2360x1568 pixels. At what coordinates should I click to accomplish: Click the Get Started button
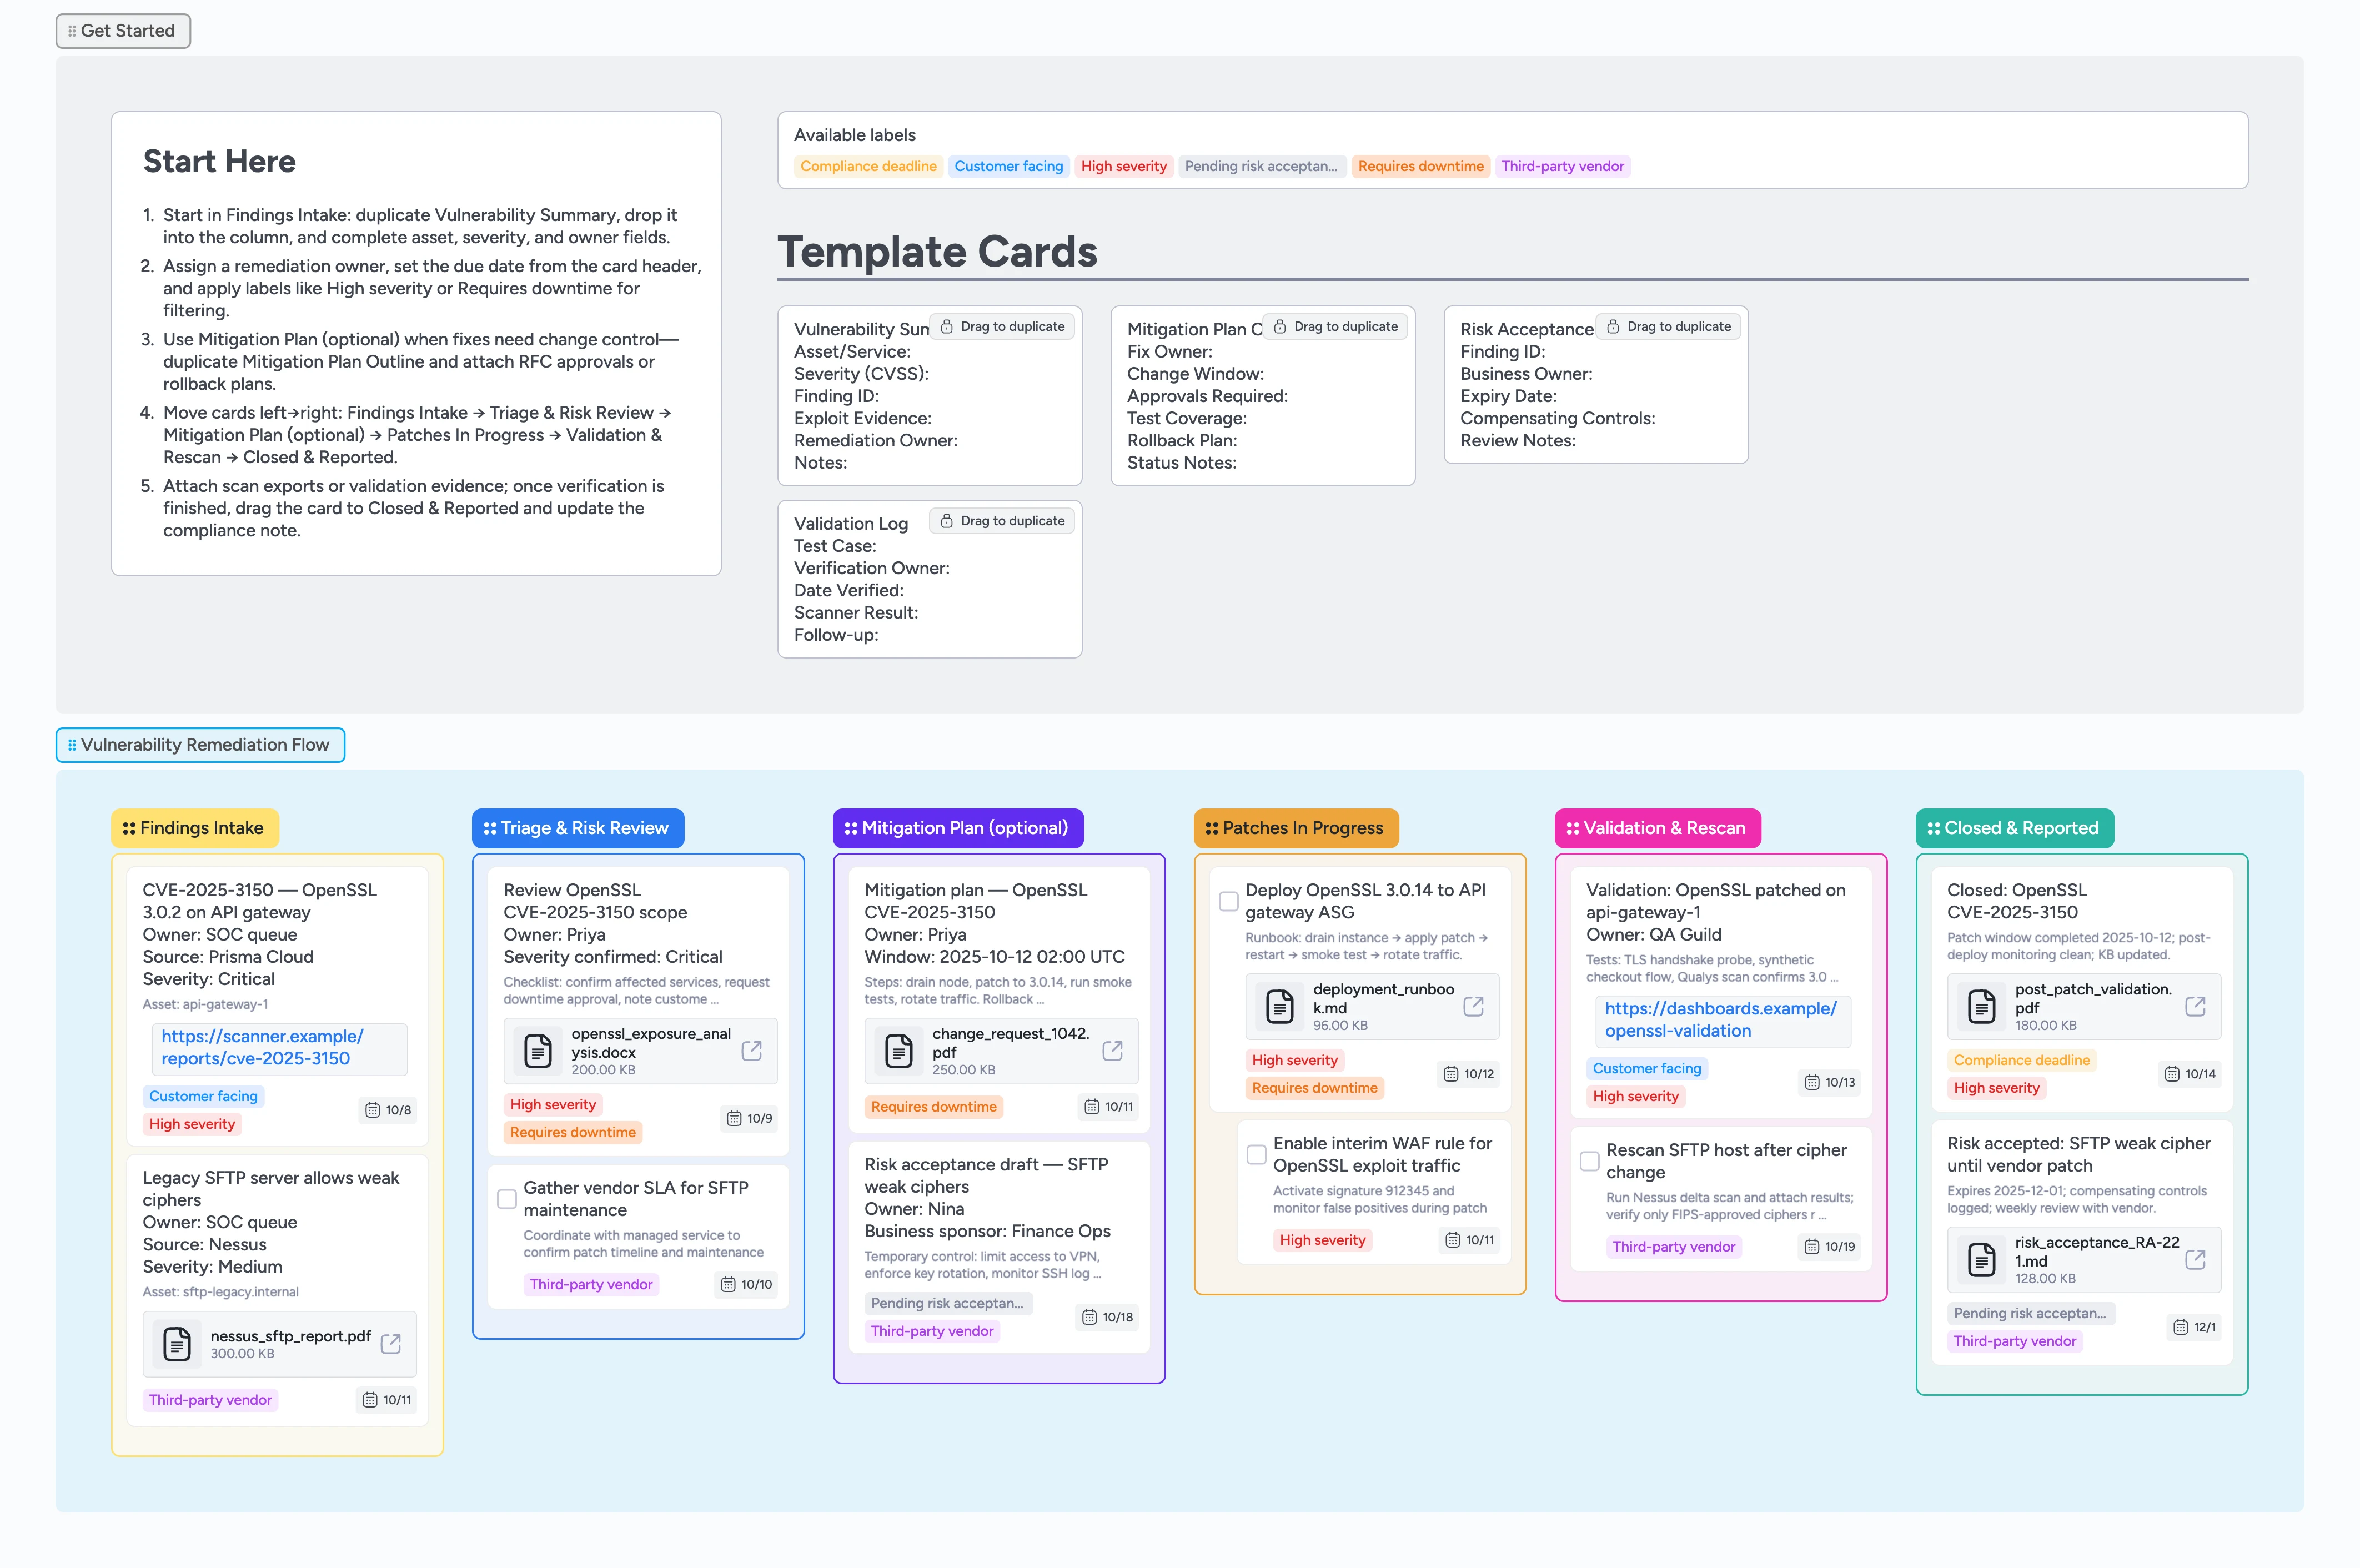point(122,30)
